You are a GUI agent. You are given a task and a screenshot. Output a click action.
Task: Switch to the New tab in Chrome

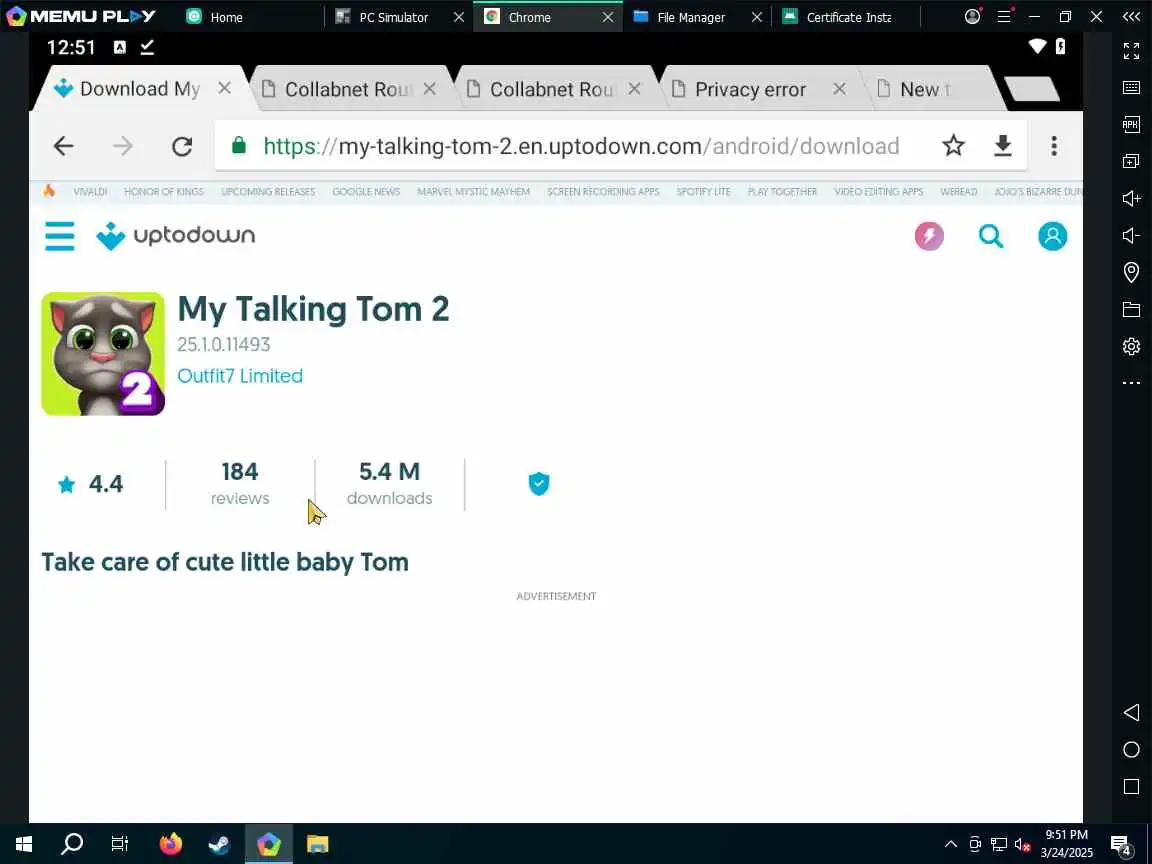[x=926, y=90]
